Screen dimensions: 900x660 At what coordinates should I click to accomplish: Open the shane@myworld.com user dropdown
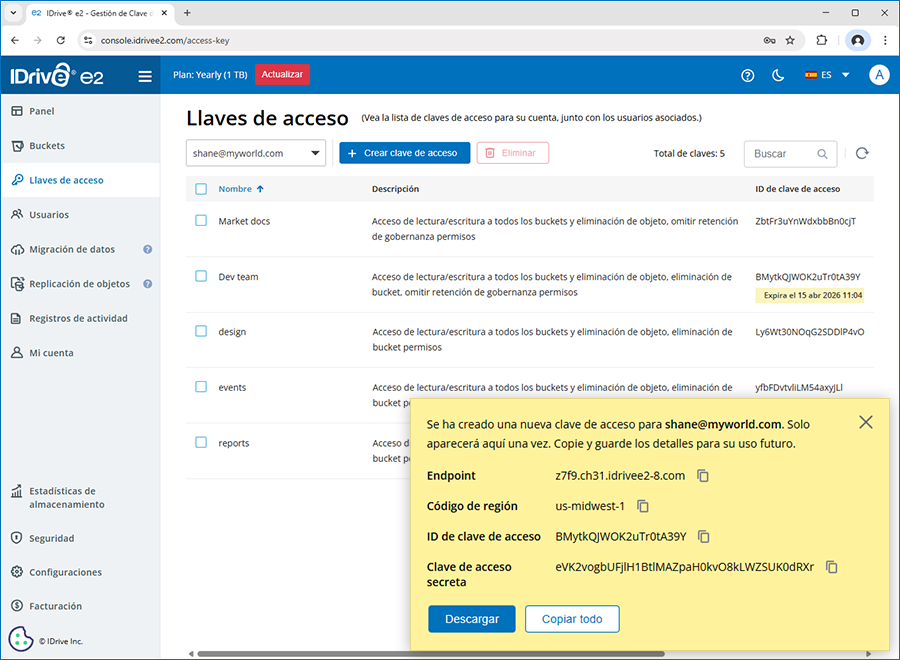click(256, 153)
